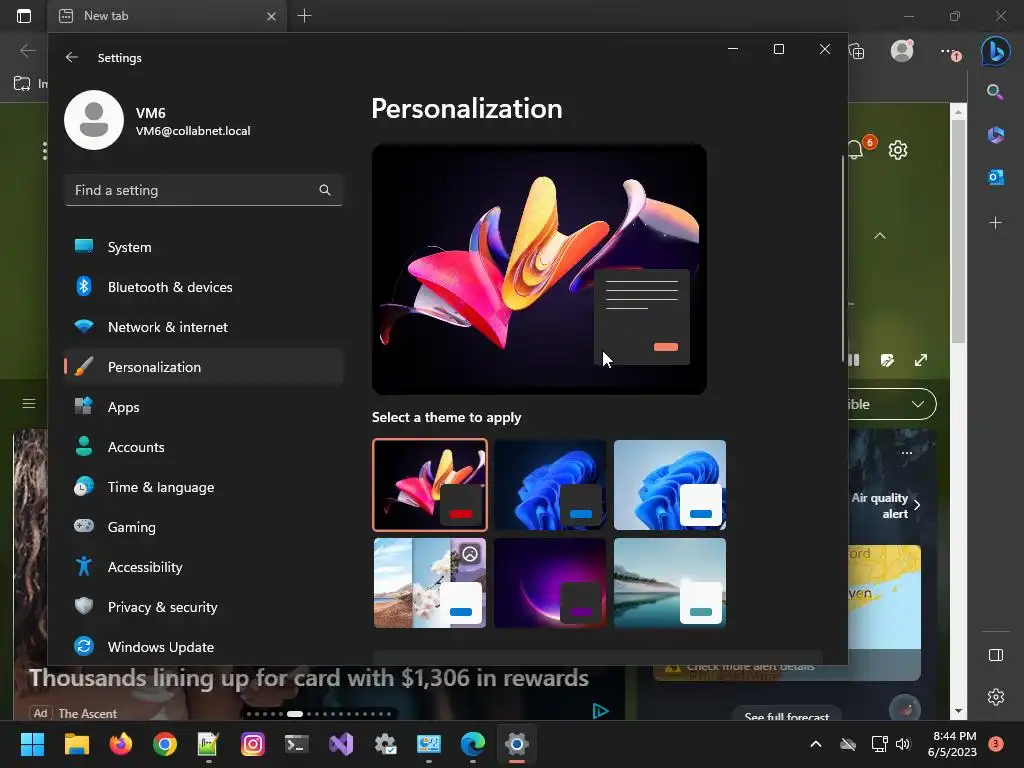Open the dropdown ending in 'ible'
Viewport: 1024px width, 768px height.
(x=892, y=404)
